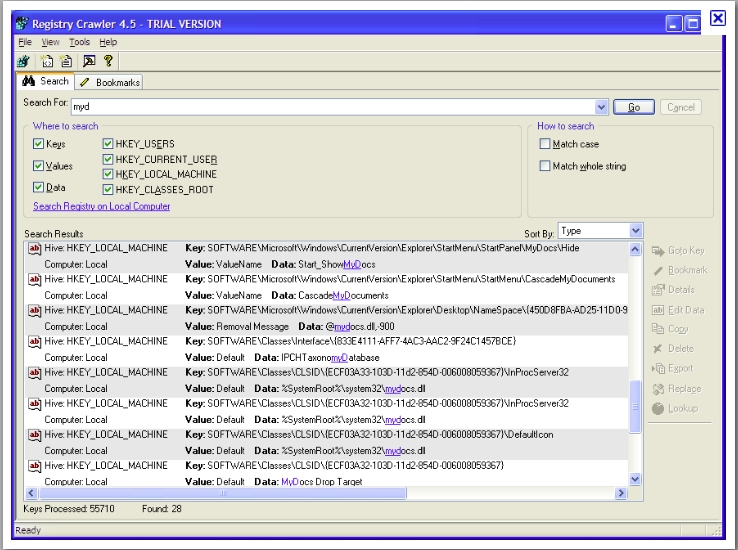Uncheck the Keys checkbox
This screenshot has width=738, height=550.
39,145
